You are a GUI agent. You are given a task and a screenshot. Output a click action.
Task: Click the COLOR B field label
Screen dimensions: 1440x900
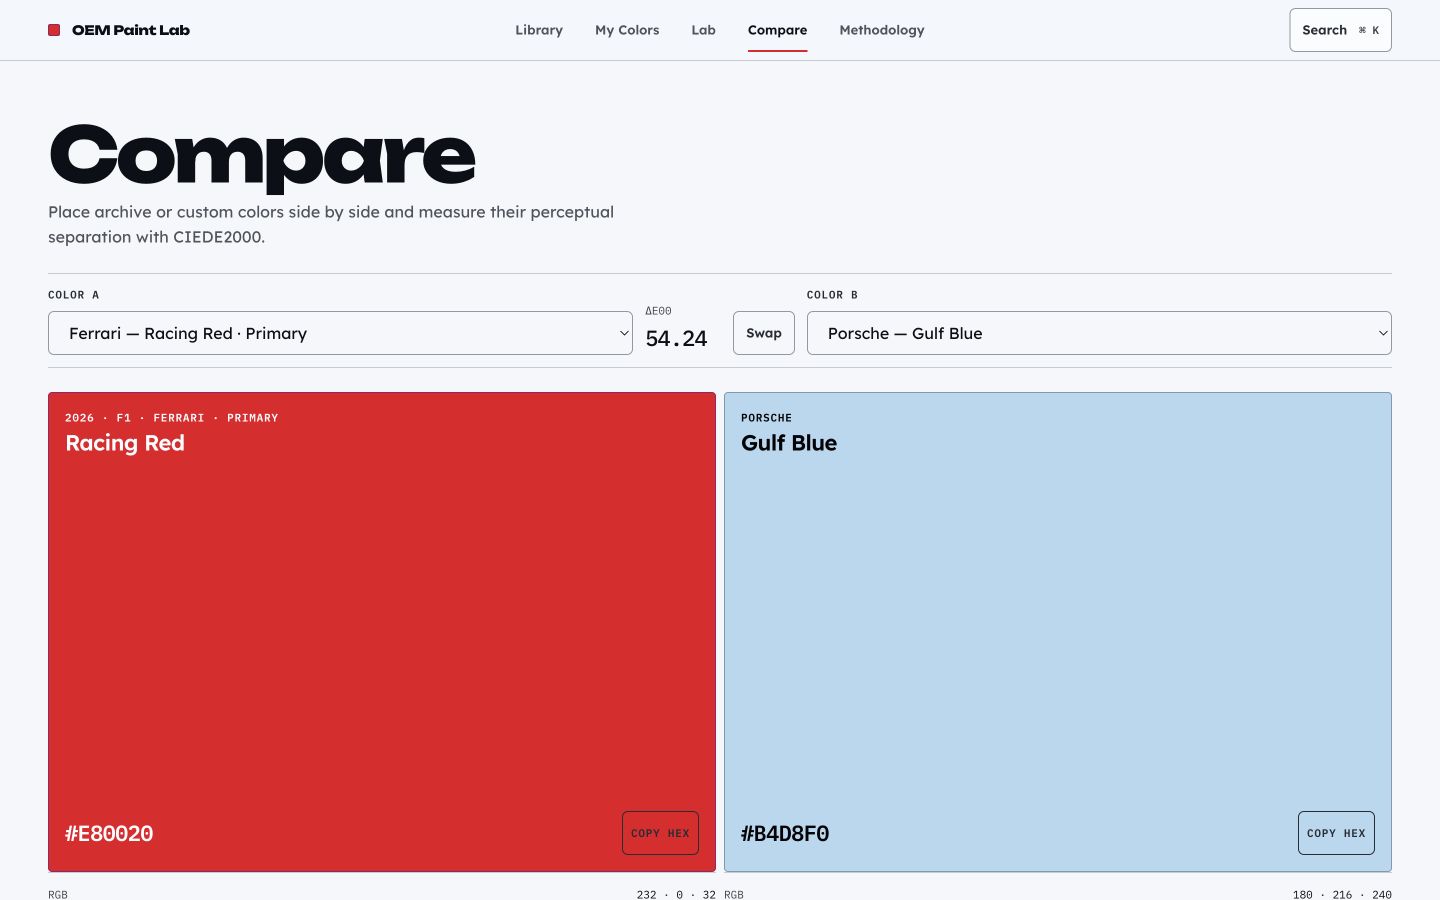(x=832, y=295)
